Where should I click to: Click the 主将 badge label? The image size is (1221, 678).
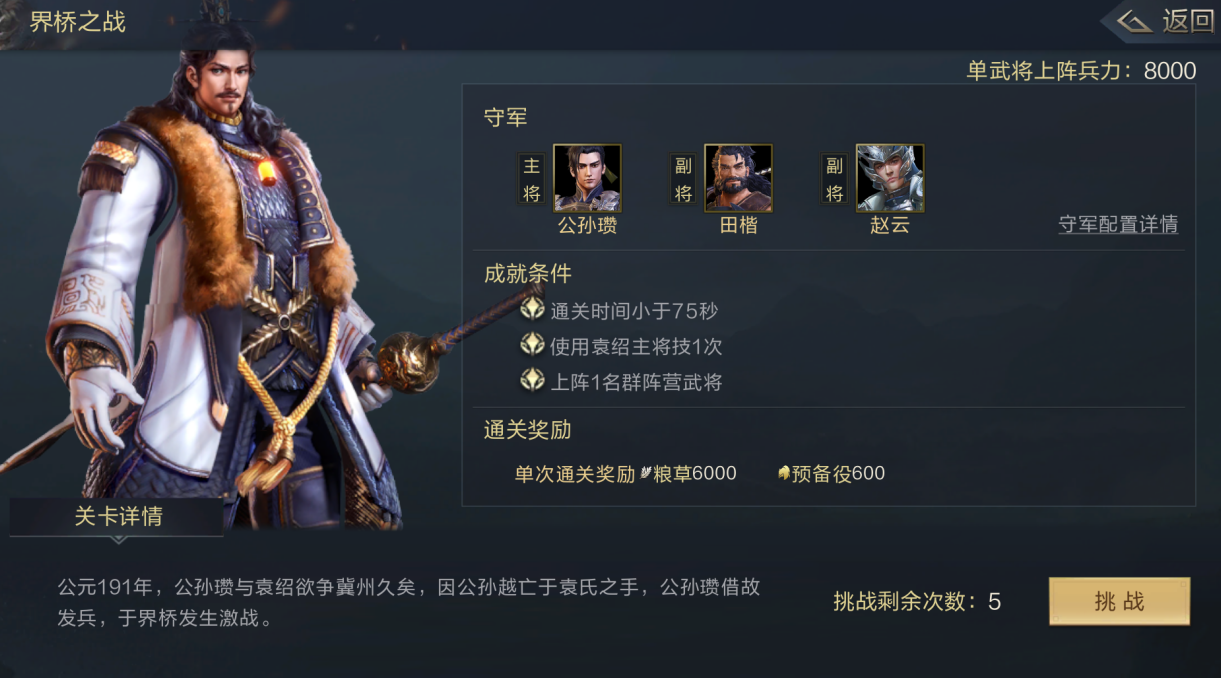532,179
